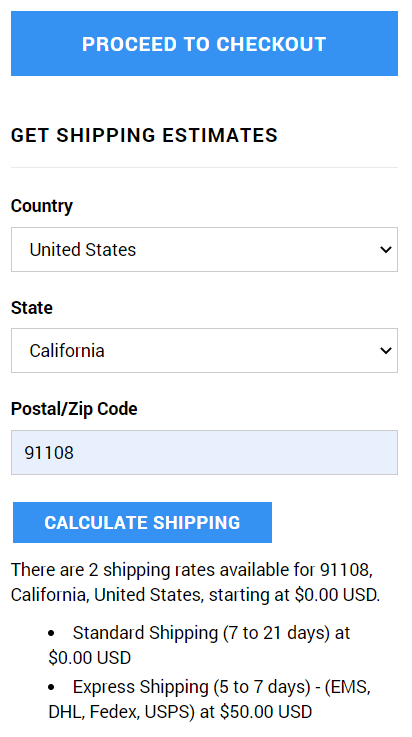Click the bullet before Express Shipping
Viewport: 412px width, 737px height.
coord(51,688)
